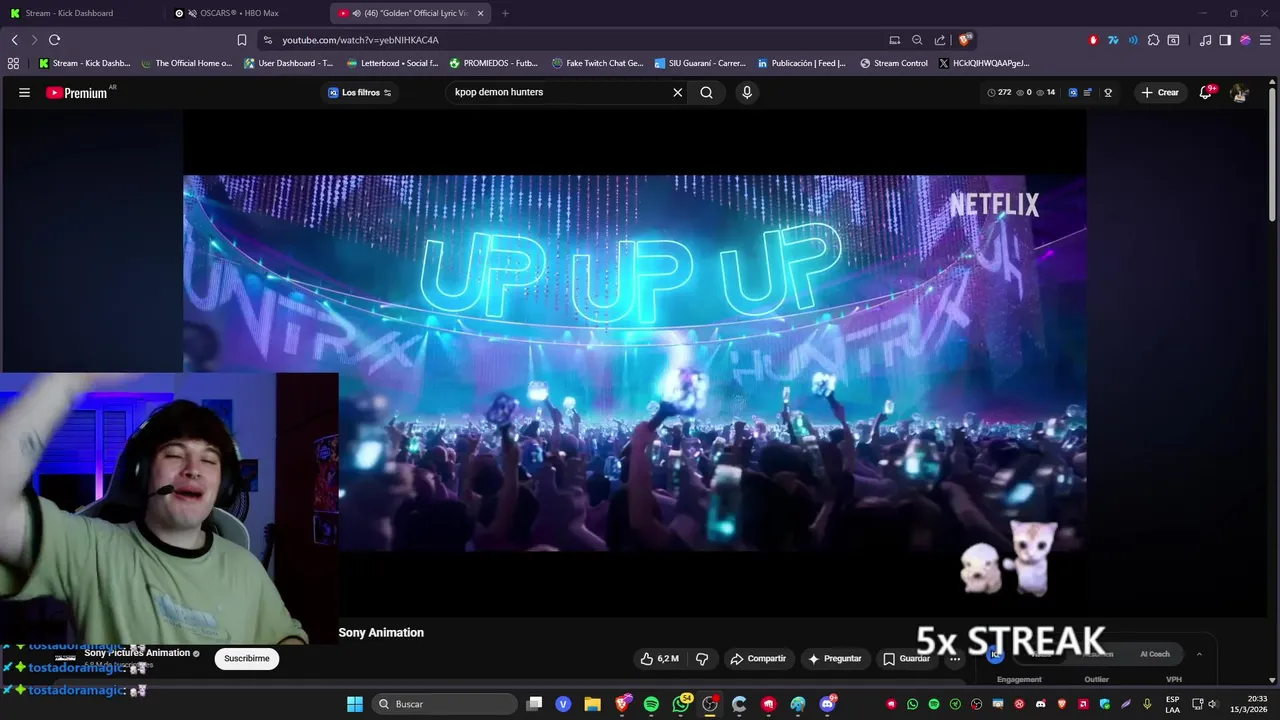
Task: Open WhatsApp from taskbar
Action: point(681,704)
